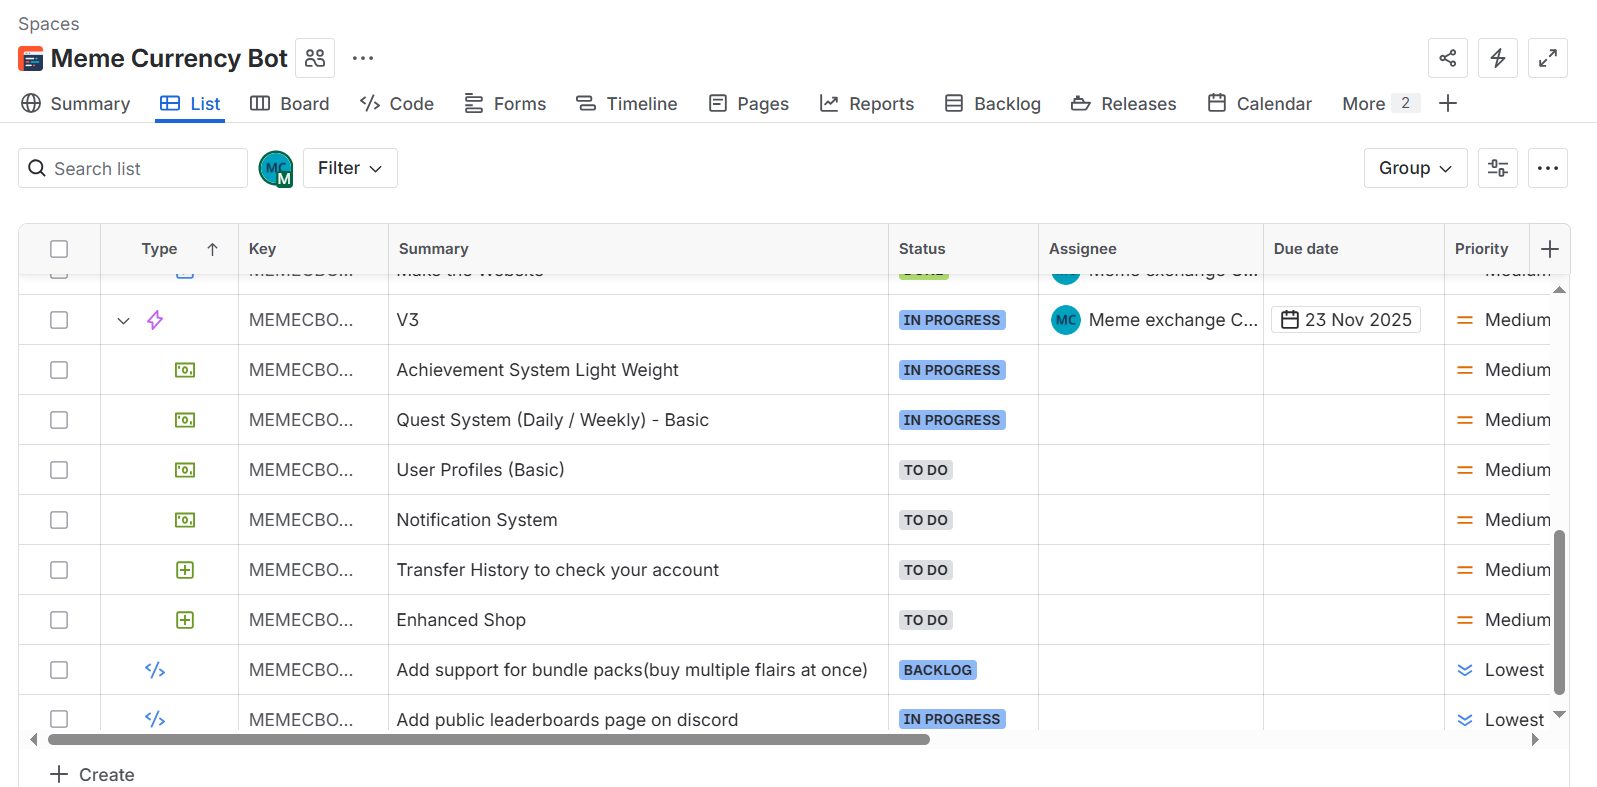Open the team members icon beside project title
The image size is (1597, 787).
click(315, 58)
